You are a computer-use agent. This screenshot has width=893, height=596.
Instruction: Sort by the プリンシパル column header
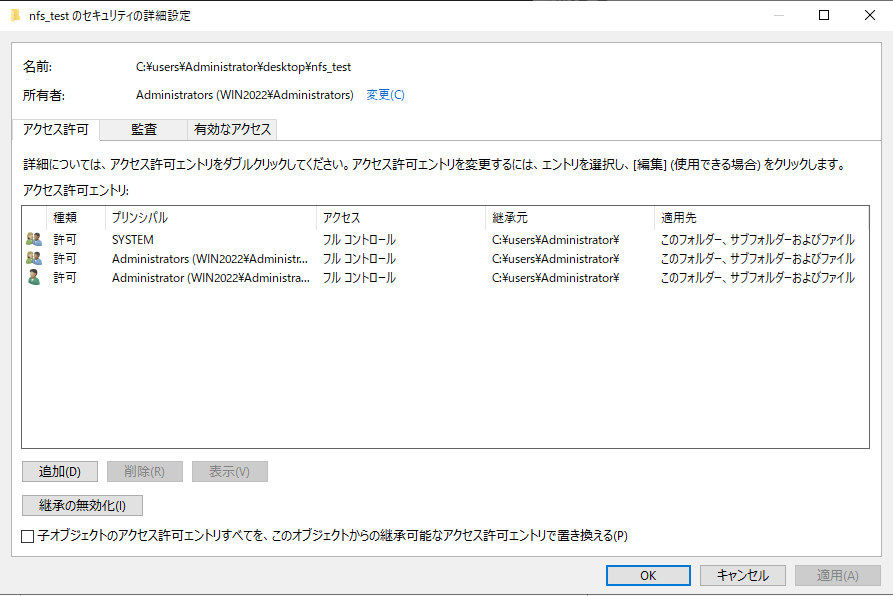(210, 217)
